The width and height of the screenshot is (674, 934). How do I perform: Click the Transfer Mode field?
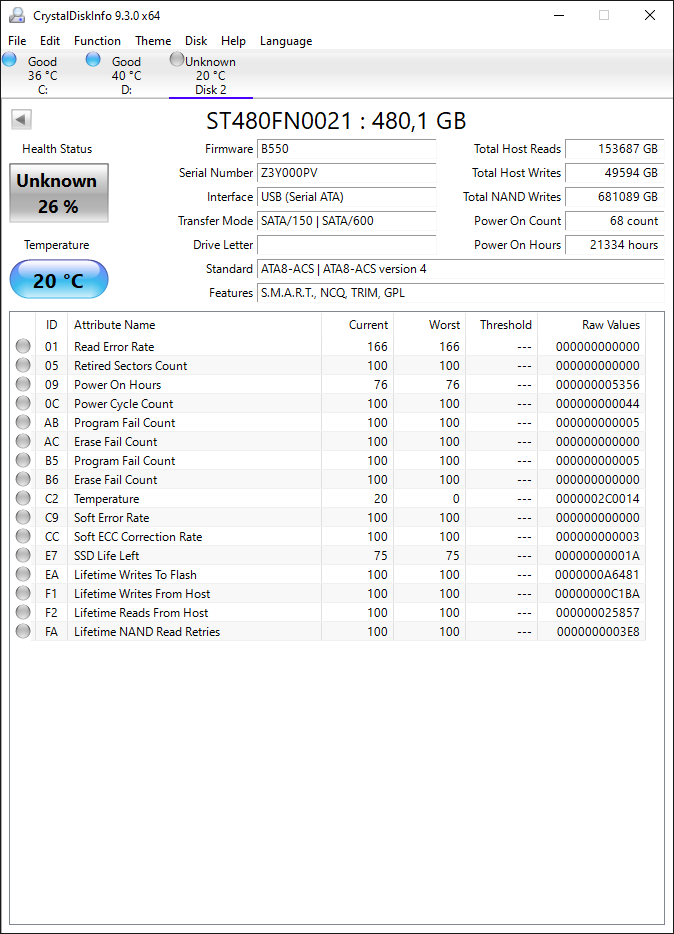pyautogui.click(x=347, y=220)
